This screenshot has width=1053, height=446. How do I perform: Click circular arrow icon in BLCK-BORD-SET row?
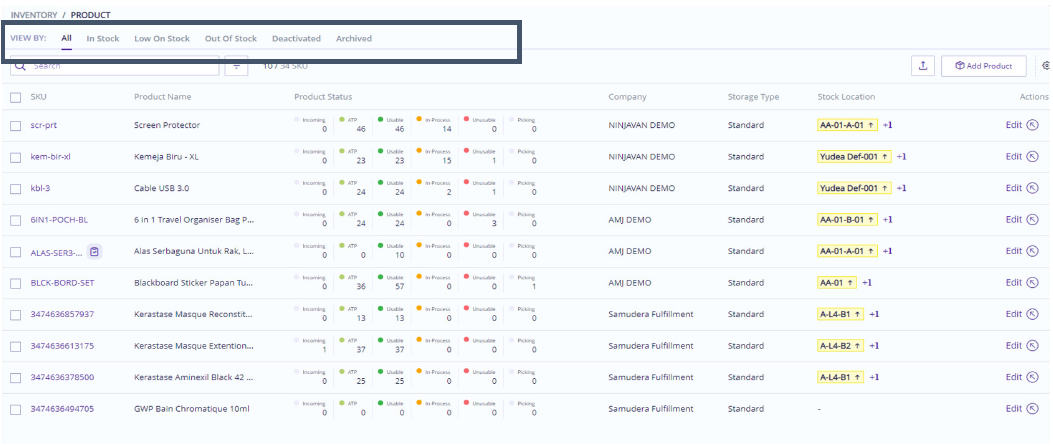point(1033,283)
